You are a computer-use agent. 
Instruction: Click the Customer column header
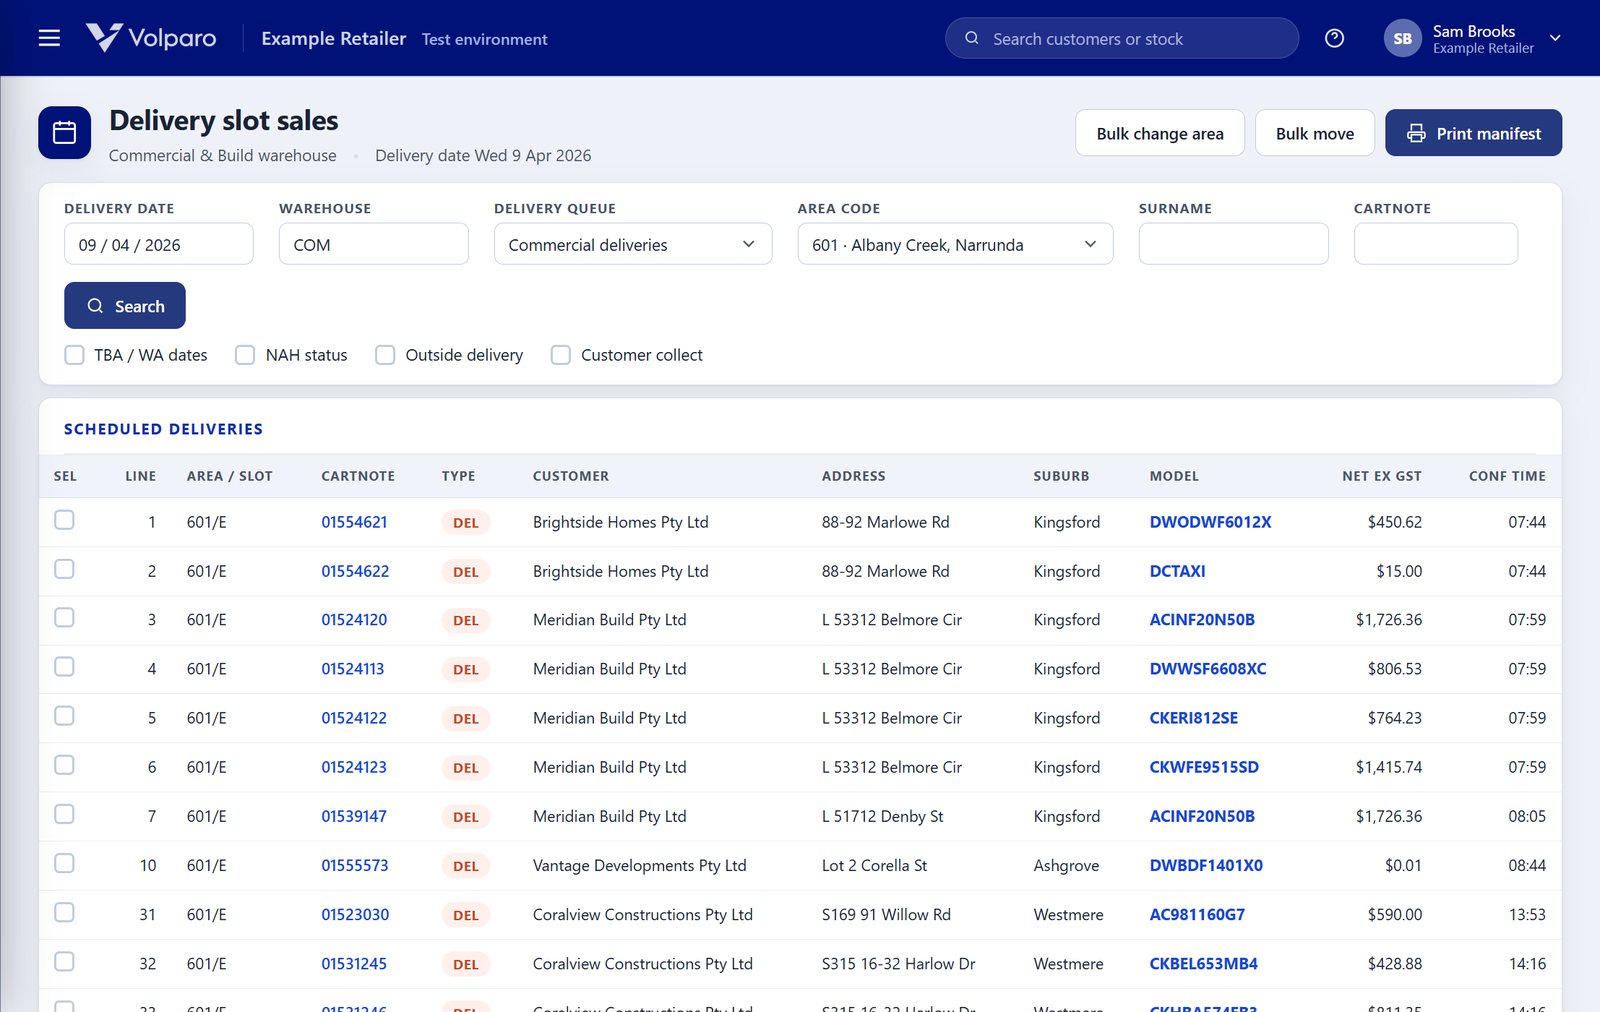point(571,476)
